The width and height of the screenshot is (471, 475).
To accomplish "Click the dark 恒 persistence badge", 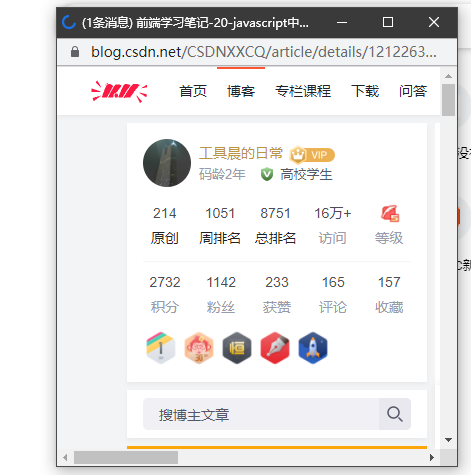I will [237, 348].
